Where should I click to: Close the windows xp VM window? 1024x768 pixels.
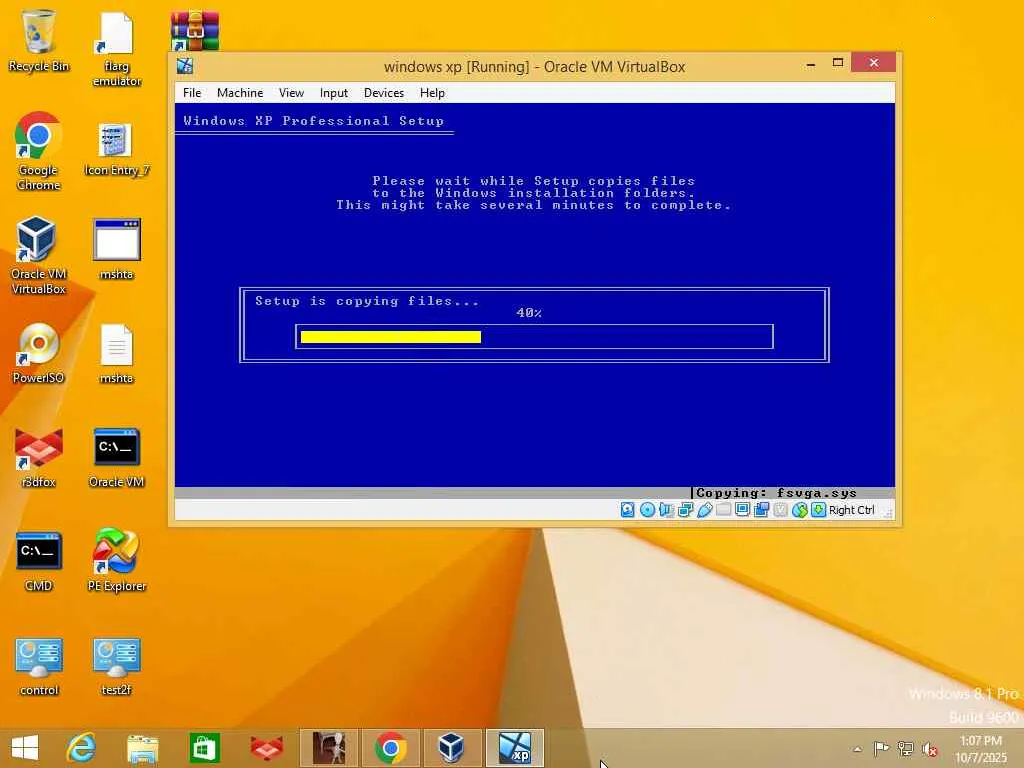(874, 63)
